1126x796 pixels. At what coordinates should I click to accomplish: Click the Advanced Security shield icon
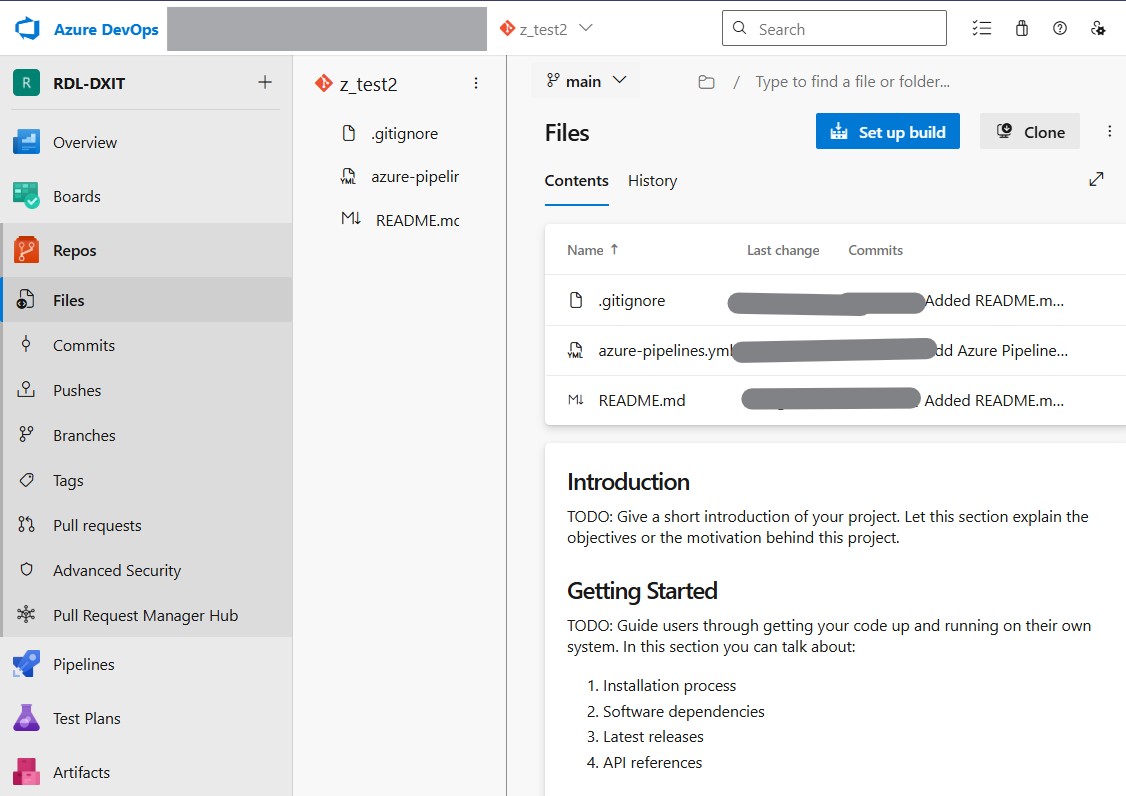click(26, 570)
